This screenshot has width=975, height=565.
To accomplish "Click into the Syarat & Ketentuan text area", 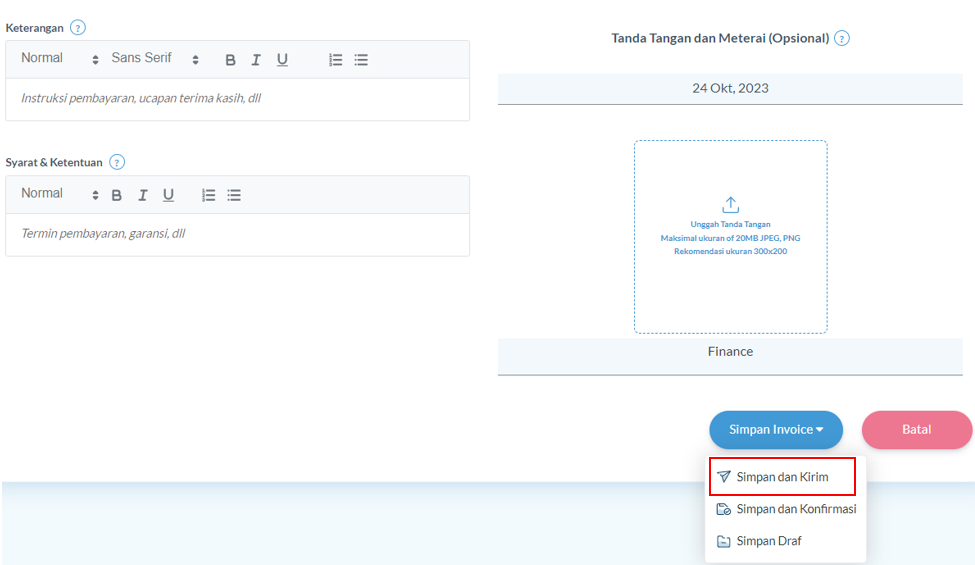I will coord(238,234).
